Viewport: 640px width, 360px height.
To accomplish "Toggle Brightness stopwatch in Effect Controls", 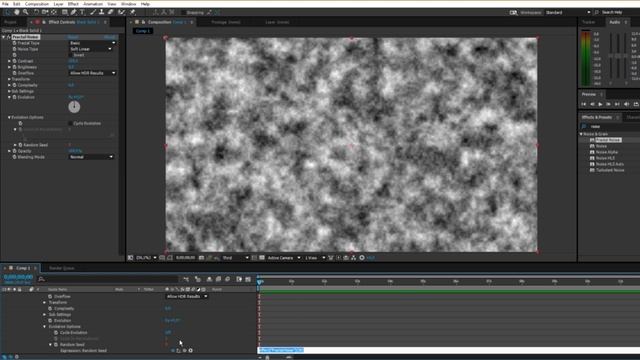I will click(x=14, y=67).
